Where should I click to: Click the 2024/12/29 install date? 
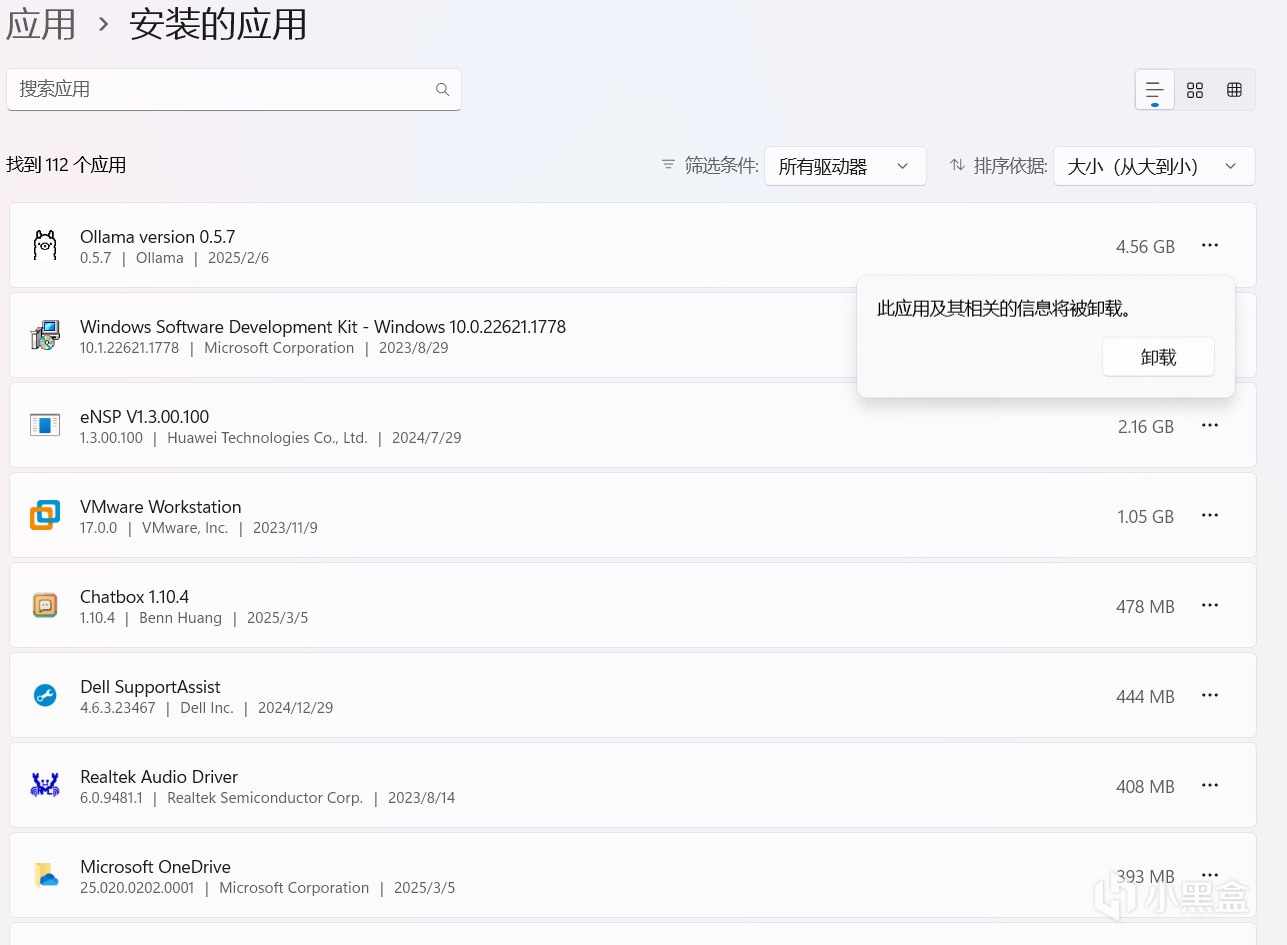[295, 708]
